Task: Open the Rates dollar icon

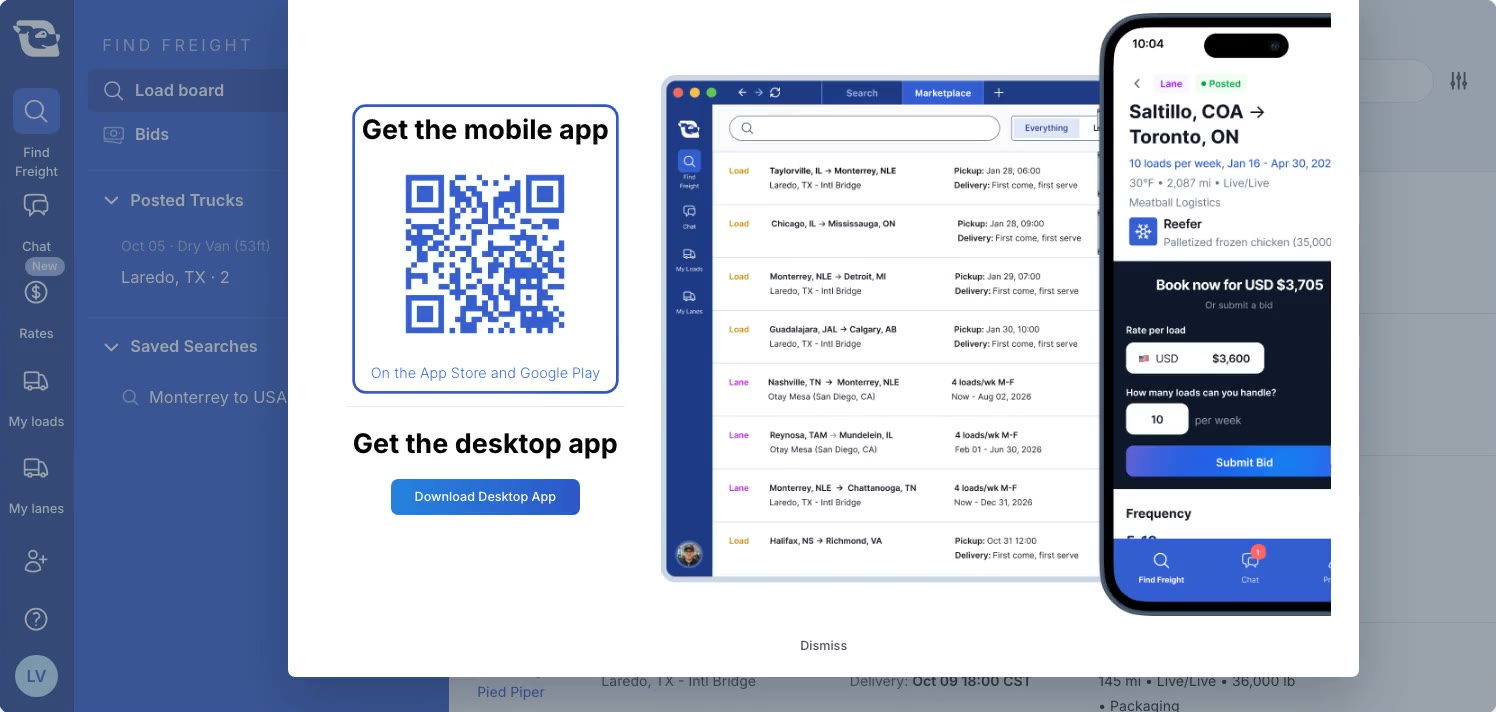Action: coord(36,293)
